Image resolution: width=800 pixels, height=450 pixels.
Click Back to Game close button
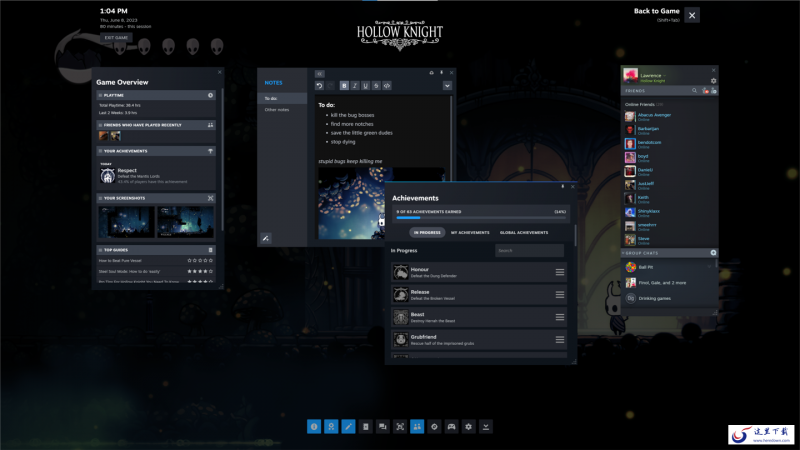[692, 15]
